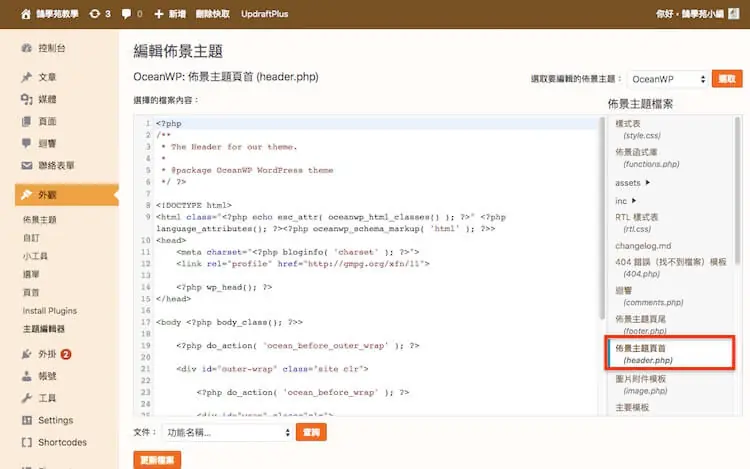This screenshot has width=750, height=469.
Task: Open the 帳號 user icon
Action: [x=27, y=376]
